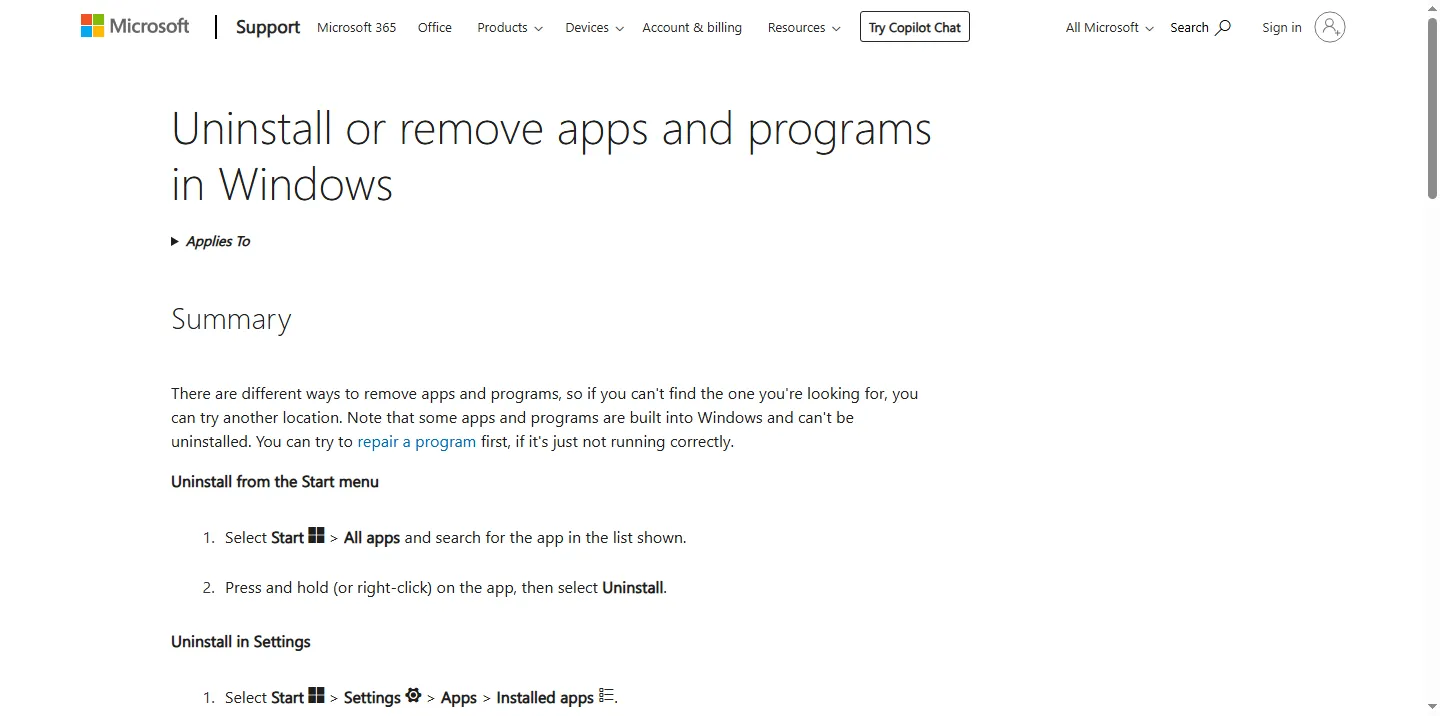1440x716 pixels.
Task: Follow the repair a program link
Action: point(416,441)
